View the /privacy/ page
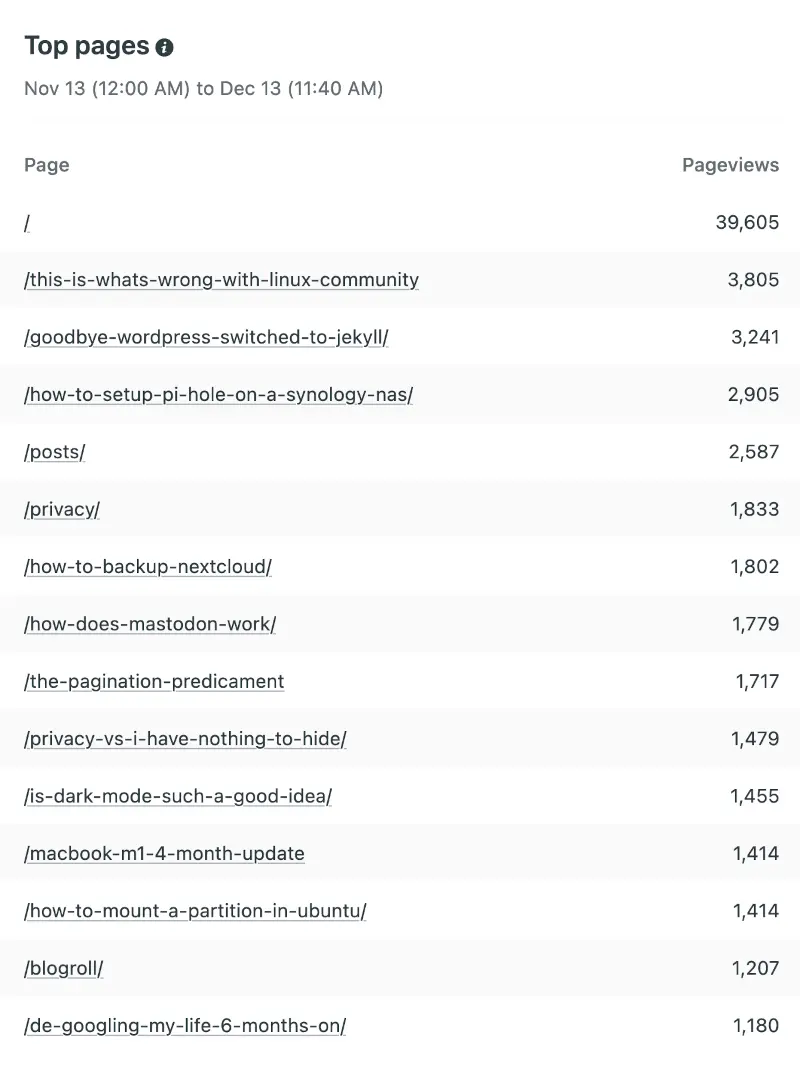The height and width of the screenshot is (1068, 800). coord(61,509)
